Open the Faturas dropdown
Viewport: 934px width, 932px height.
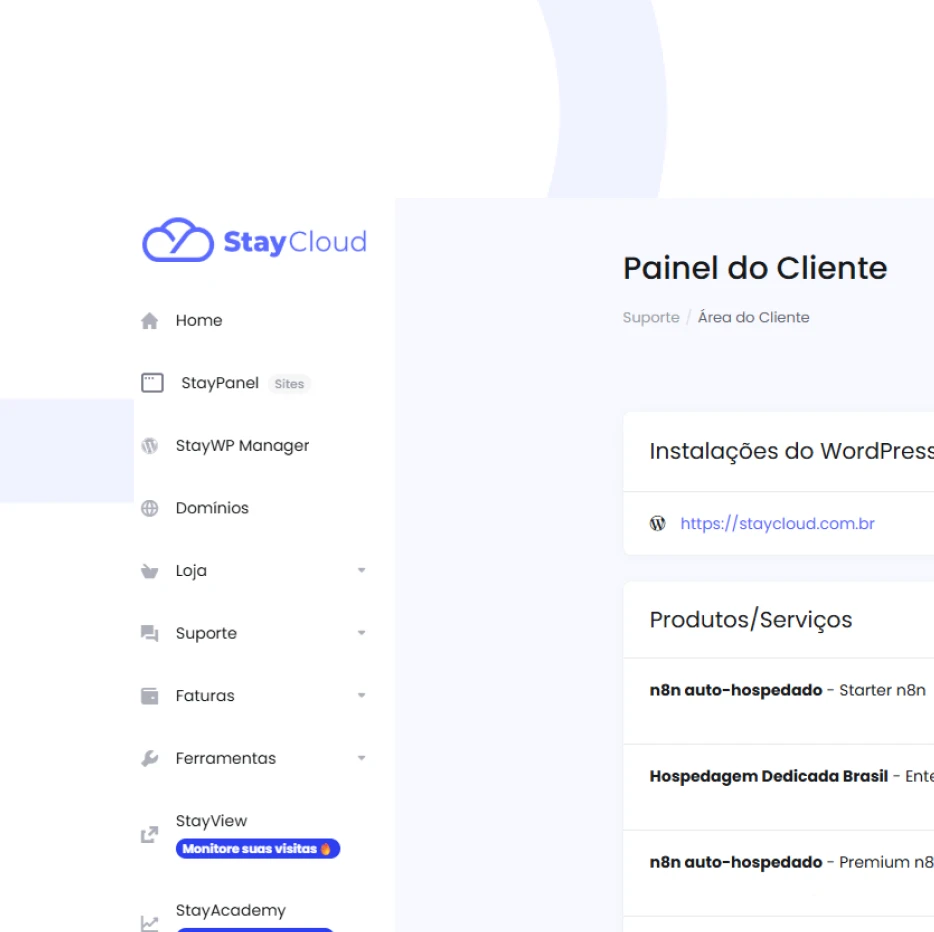(362, 695)
